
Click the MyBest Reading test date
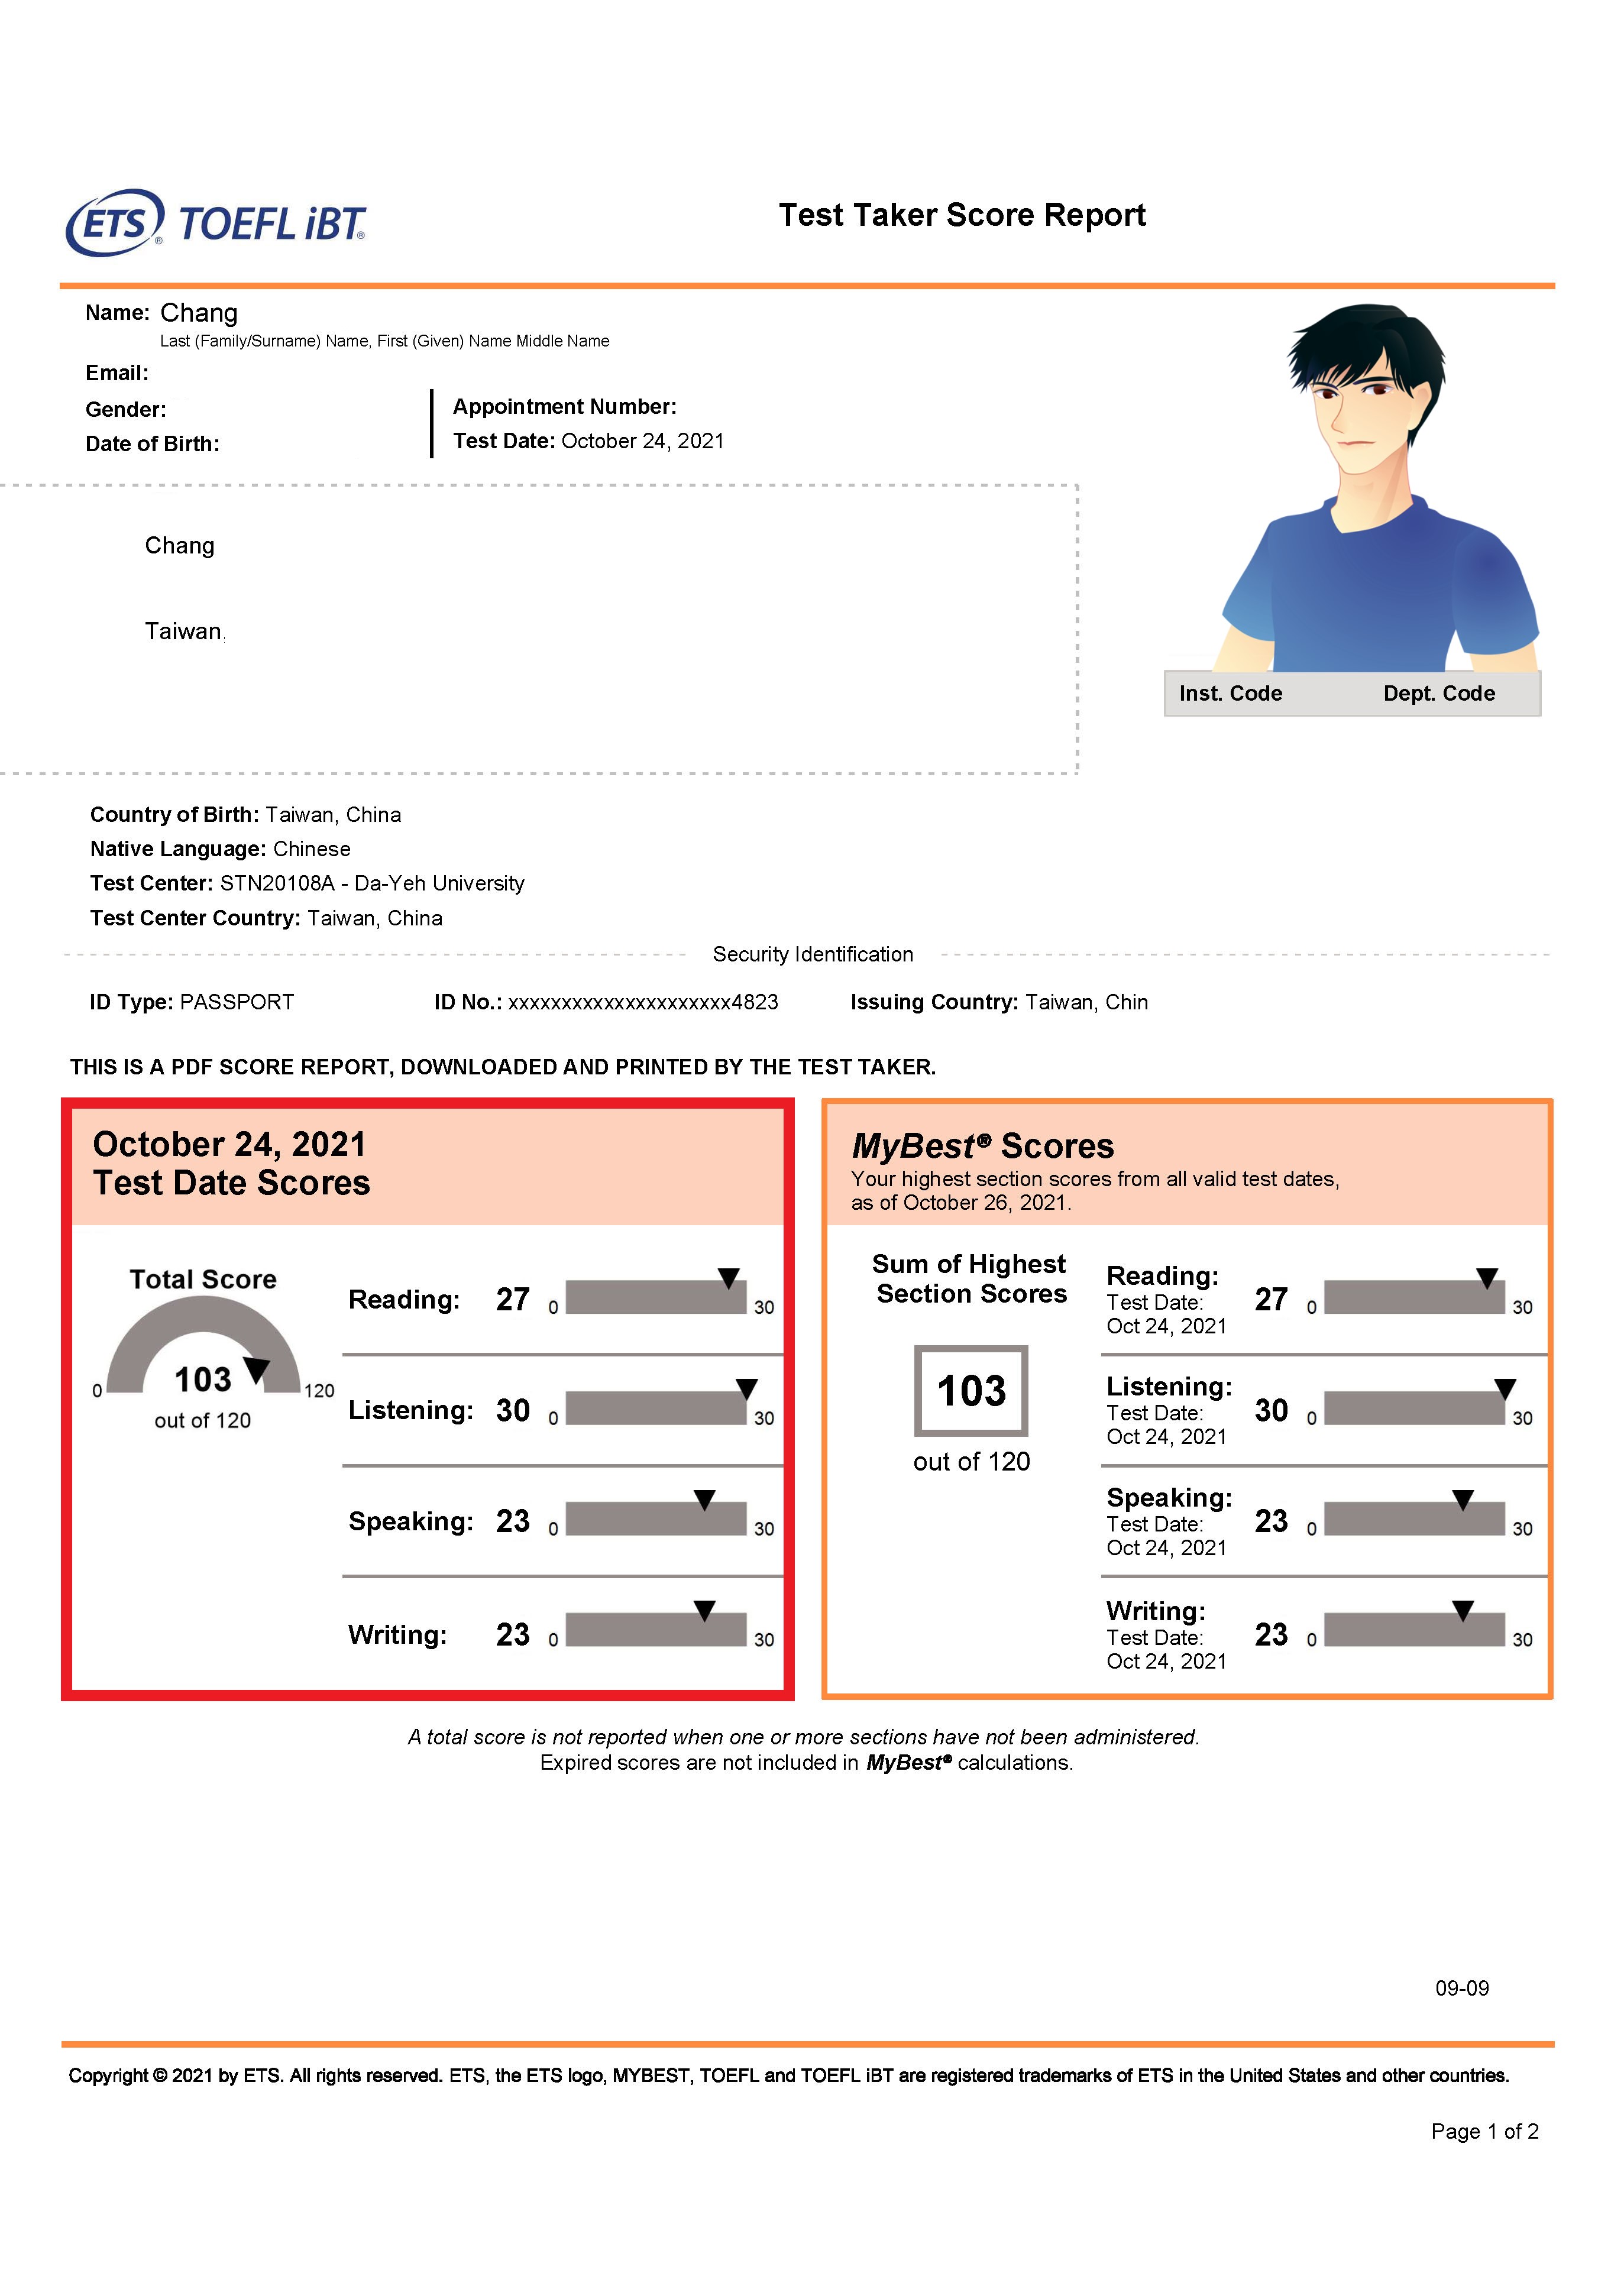coord(1166,1314)
